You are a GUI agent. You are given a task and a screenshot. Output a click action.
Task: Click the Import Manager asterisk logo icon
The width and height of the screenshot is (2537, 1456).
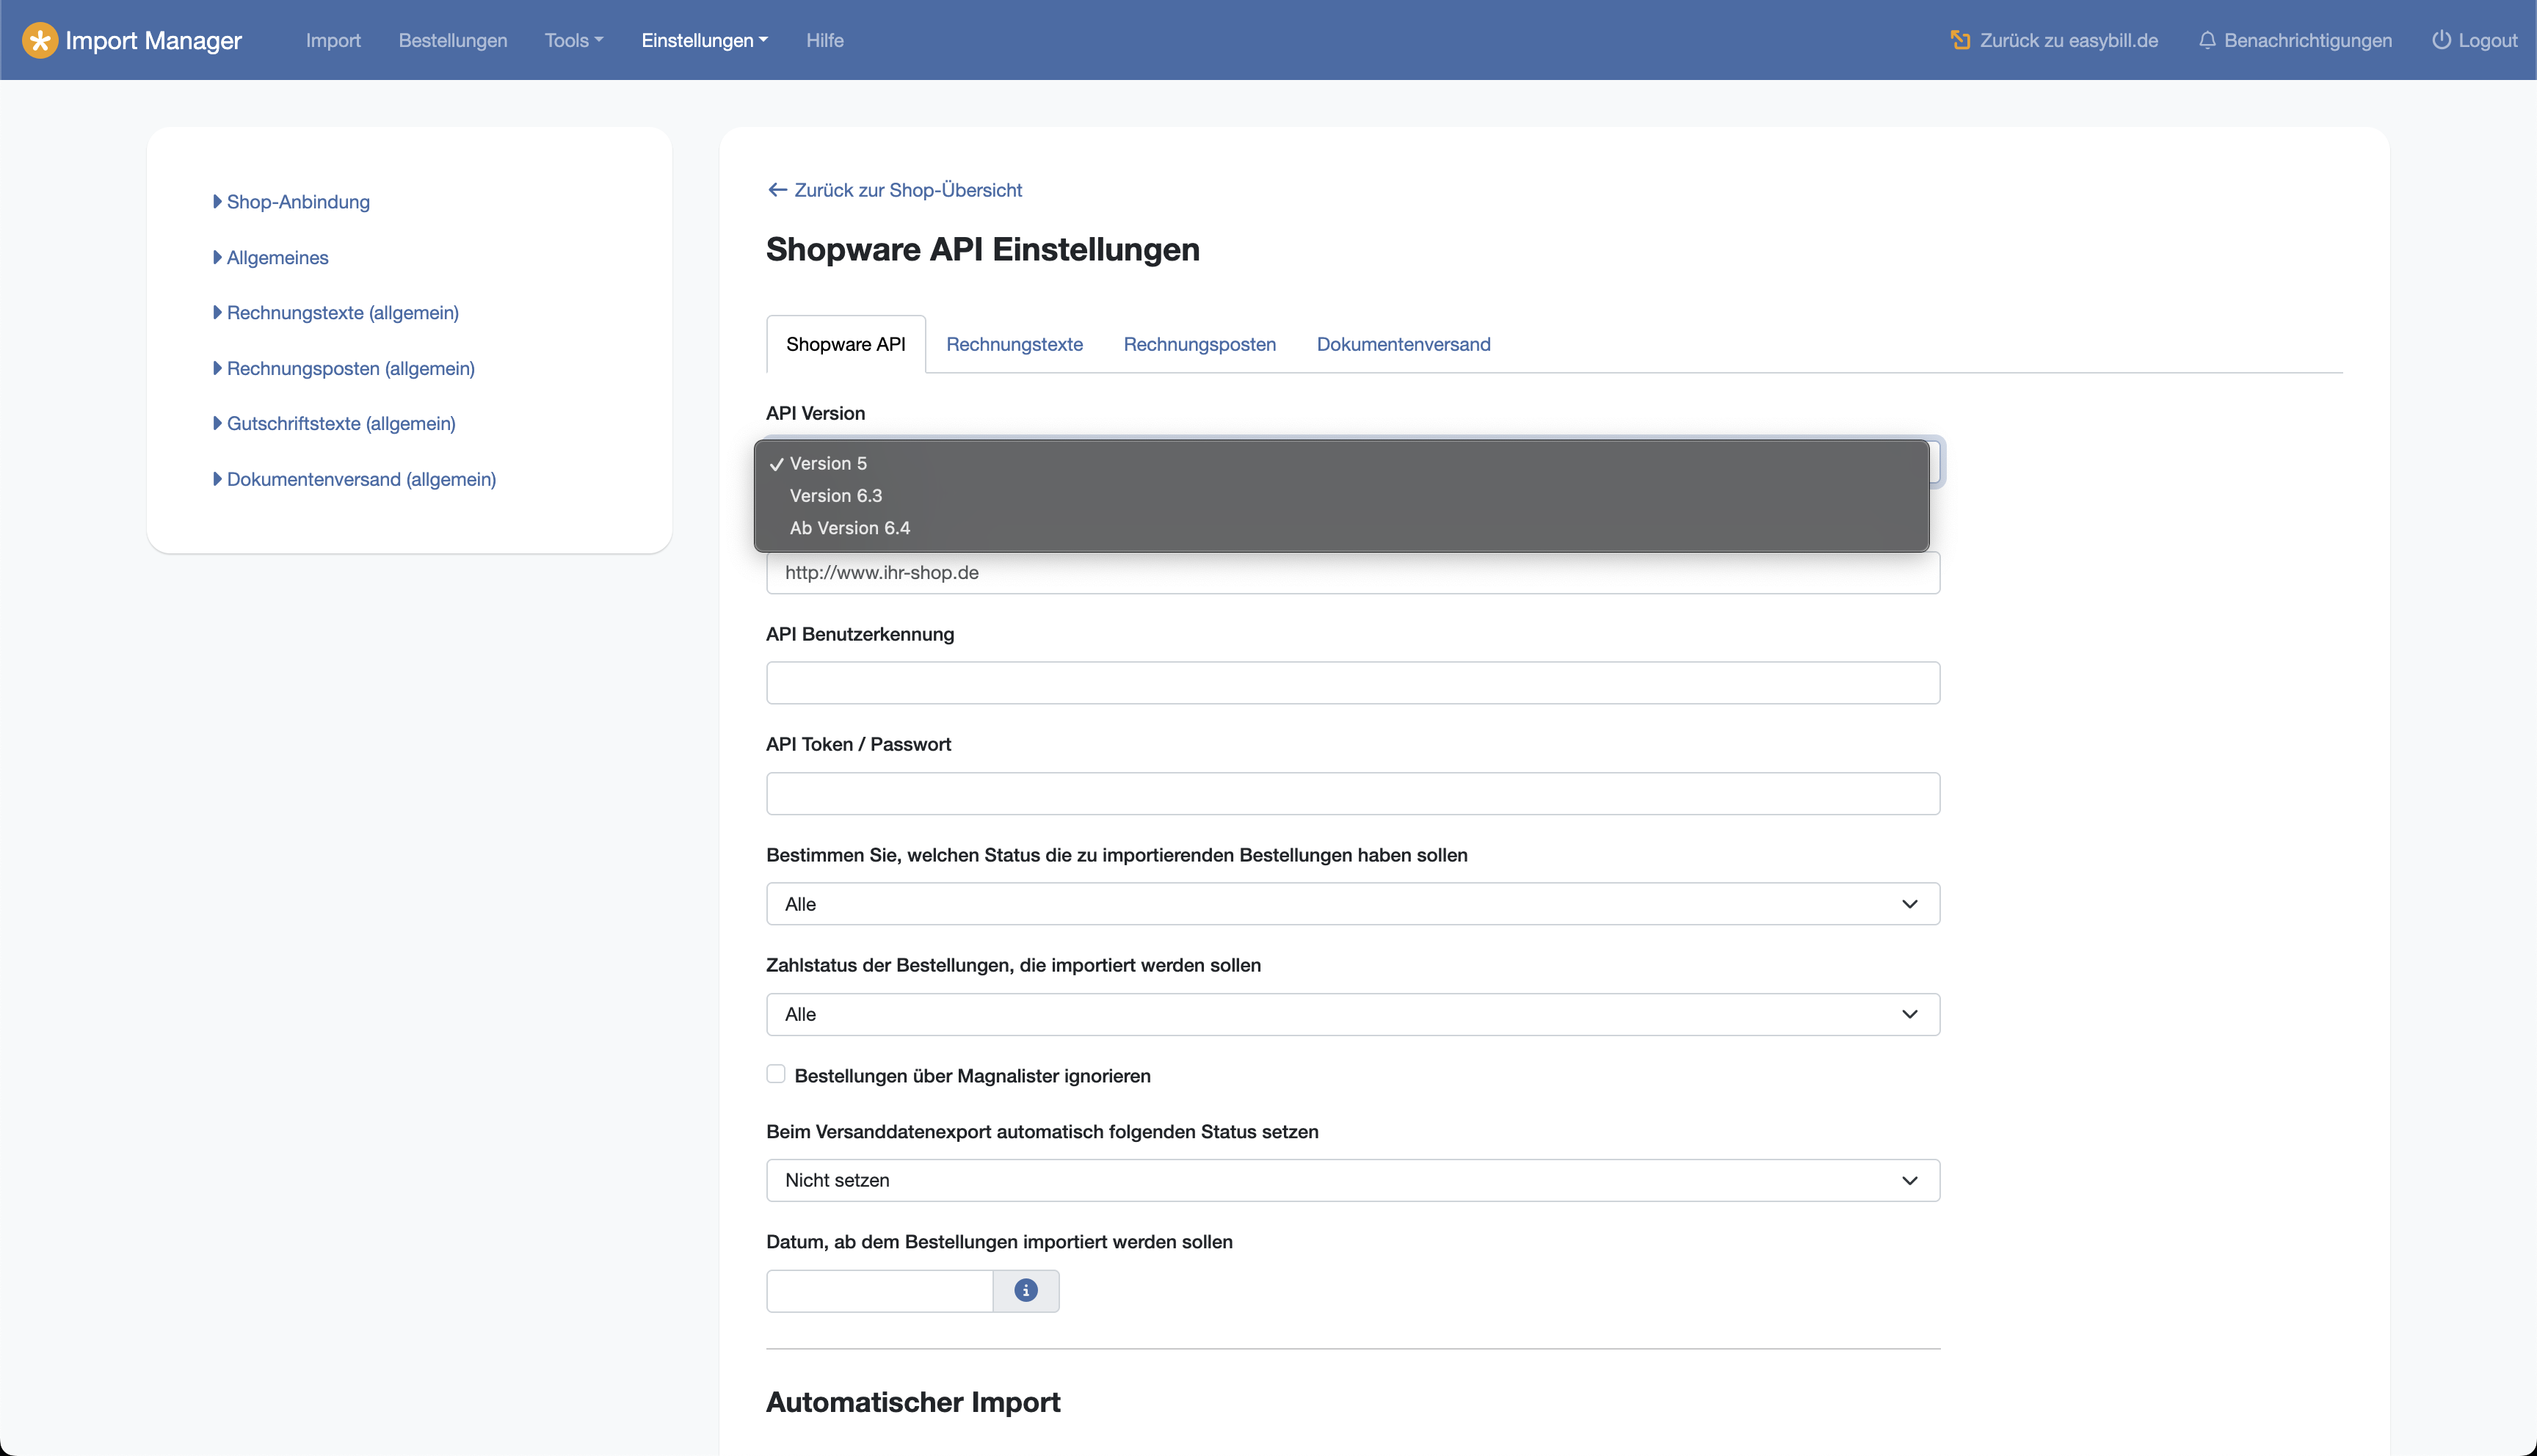click(40, 40)
